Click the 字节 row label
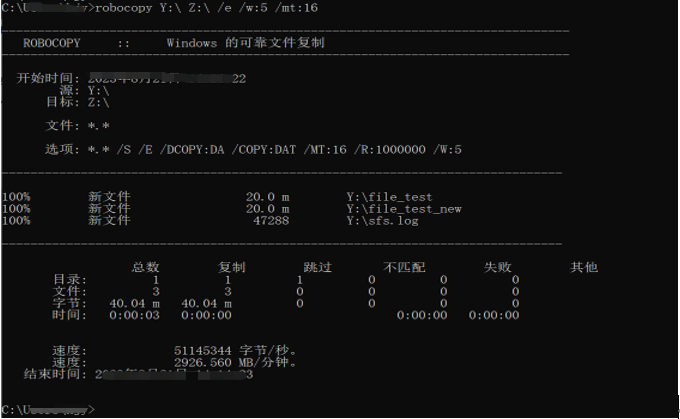The image size is (680, 419). coord(69,303)
